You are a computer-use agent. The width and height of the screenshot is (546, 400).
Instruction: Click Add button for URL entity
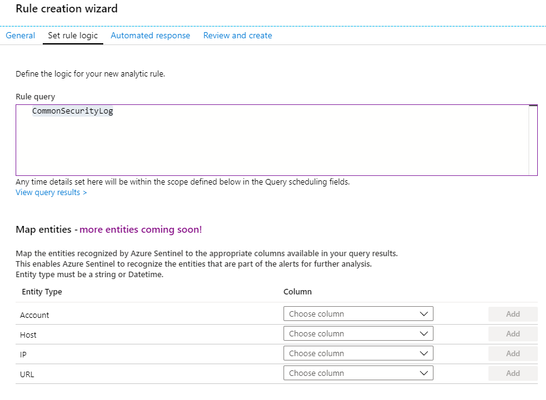coord(513,374)
